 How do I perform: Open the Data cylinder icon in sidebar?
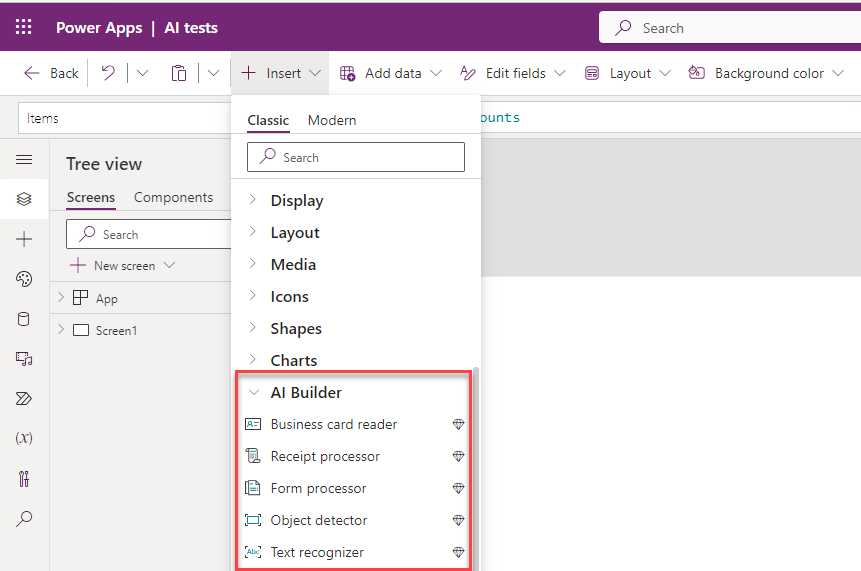24,319
